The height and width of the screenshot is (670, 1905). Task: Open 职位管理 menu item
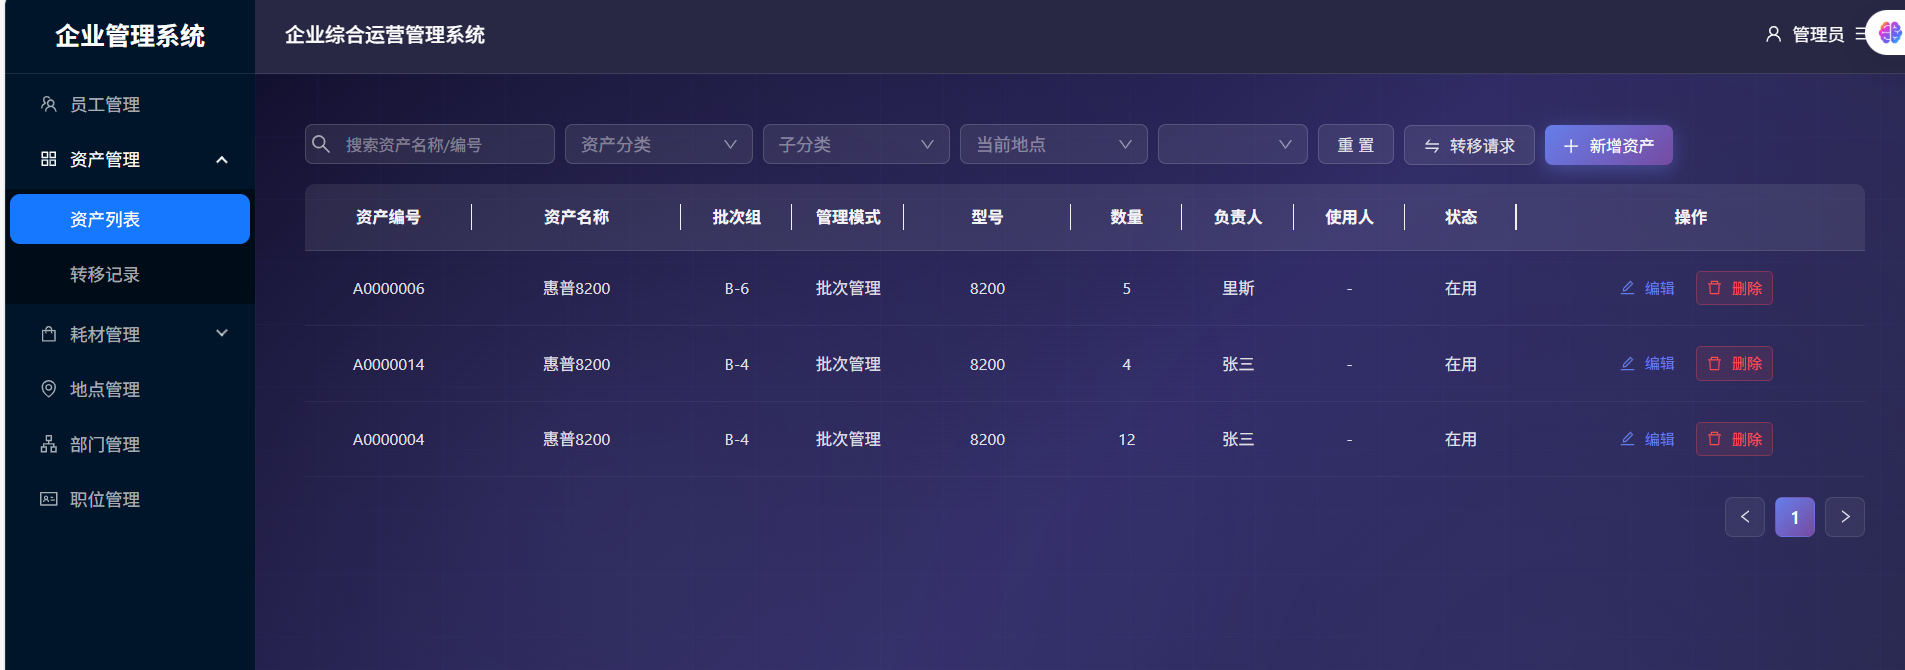pos(130,499)
